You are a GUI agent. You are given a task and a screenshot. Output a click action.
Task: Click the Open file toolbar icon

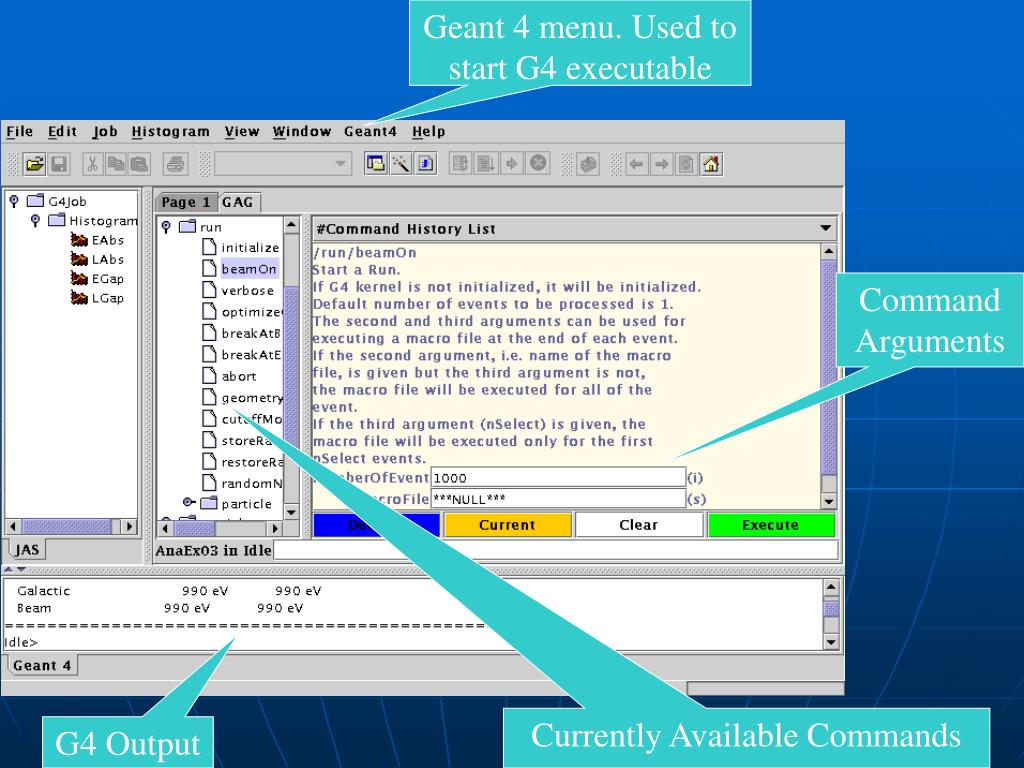pyautogui.click(x=35, y=164)
